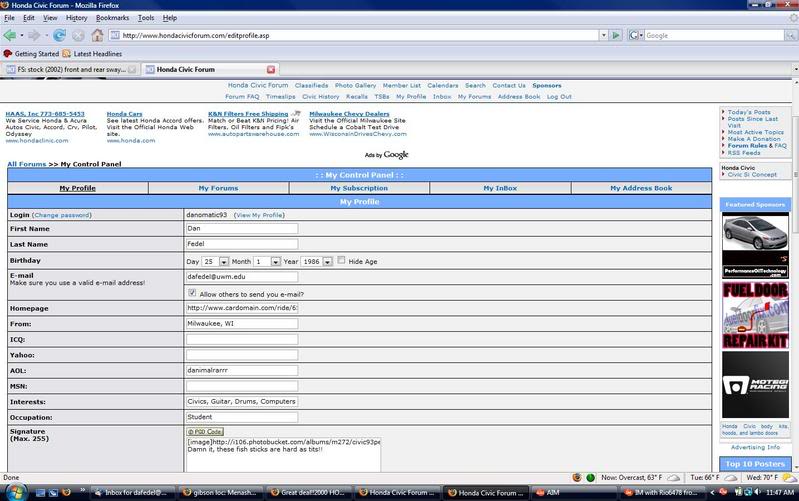The height and width of the screenshot is (501, 799).
Task: Open the birthday Year dropdown
Action: point(327,261)
